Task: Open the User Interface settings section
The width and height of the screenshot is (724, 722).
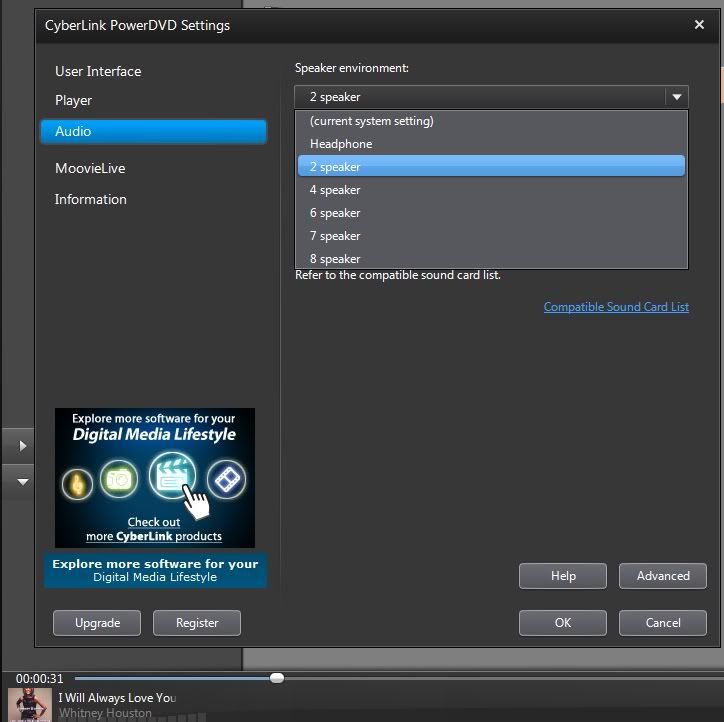Action: (98, 71)
